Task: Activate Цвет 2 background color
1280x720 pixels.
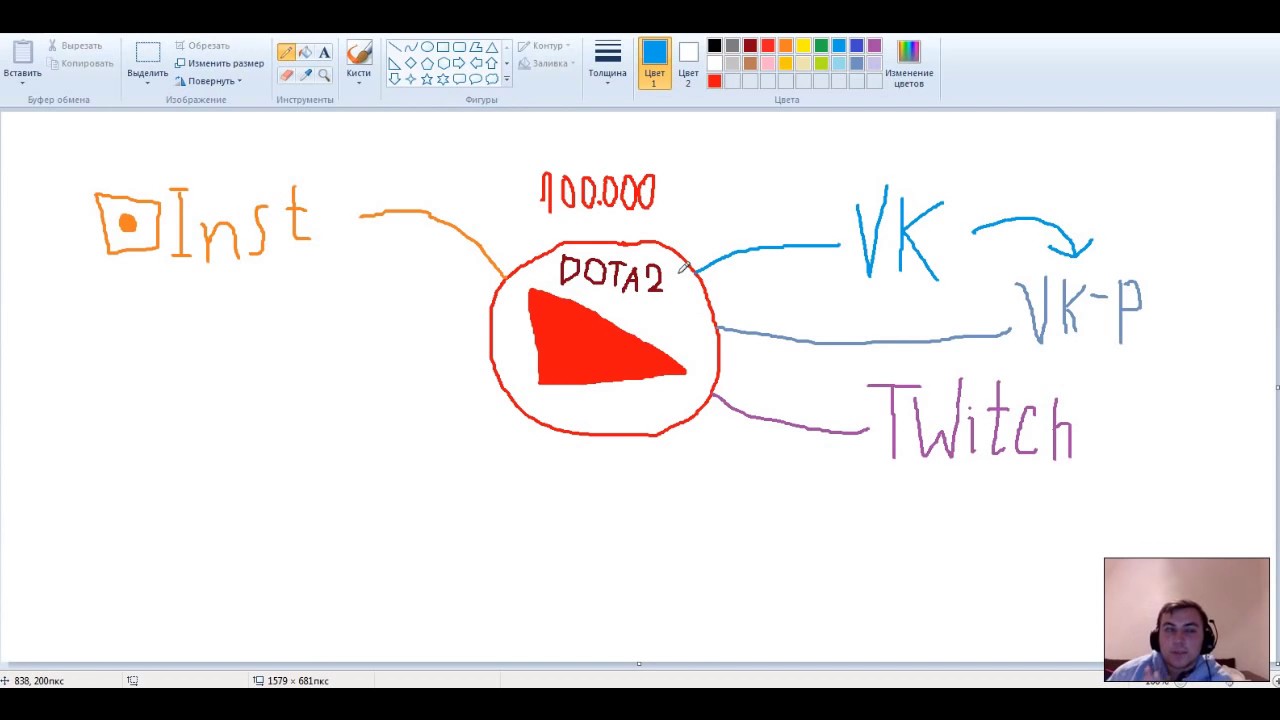Action: 688,63
